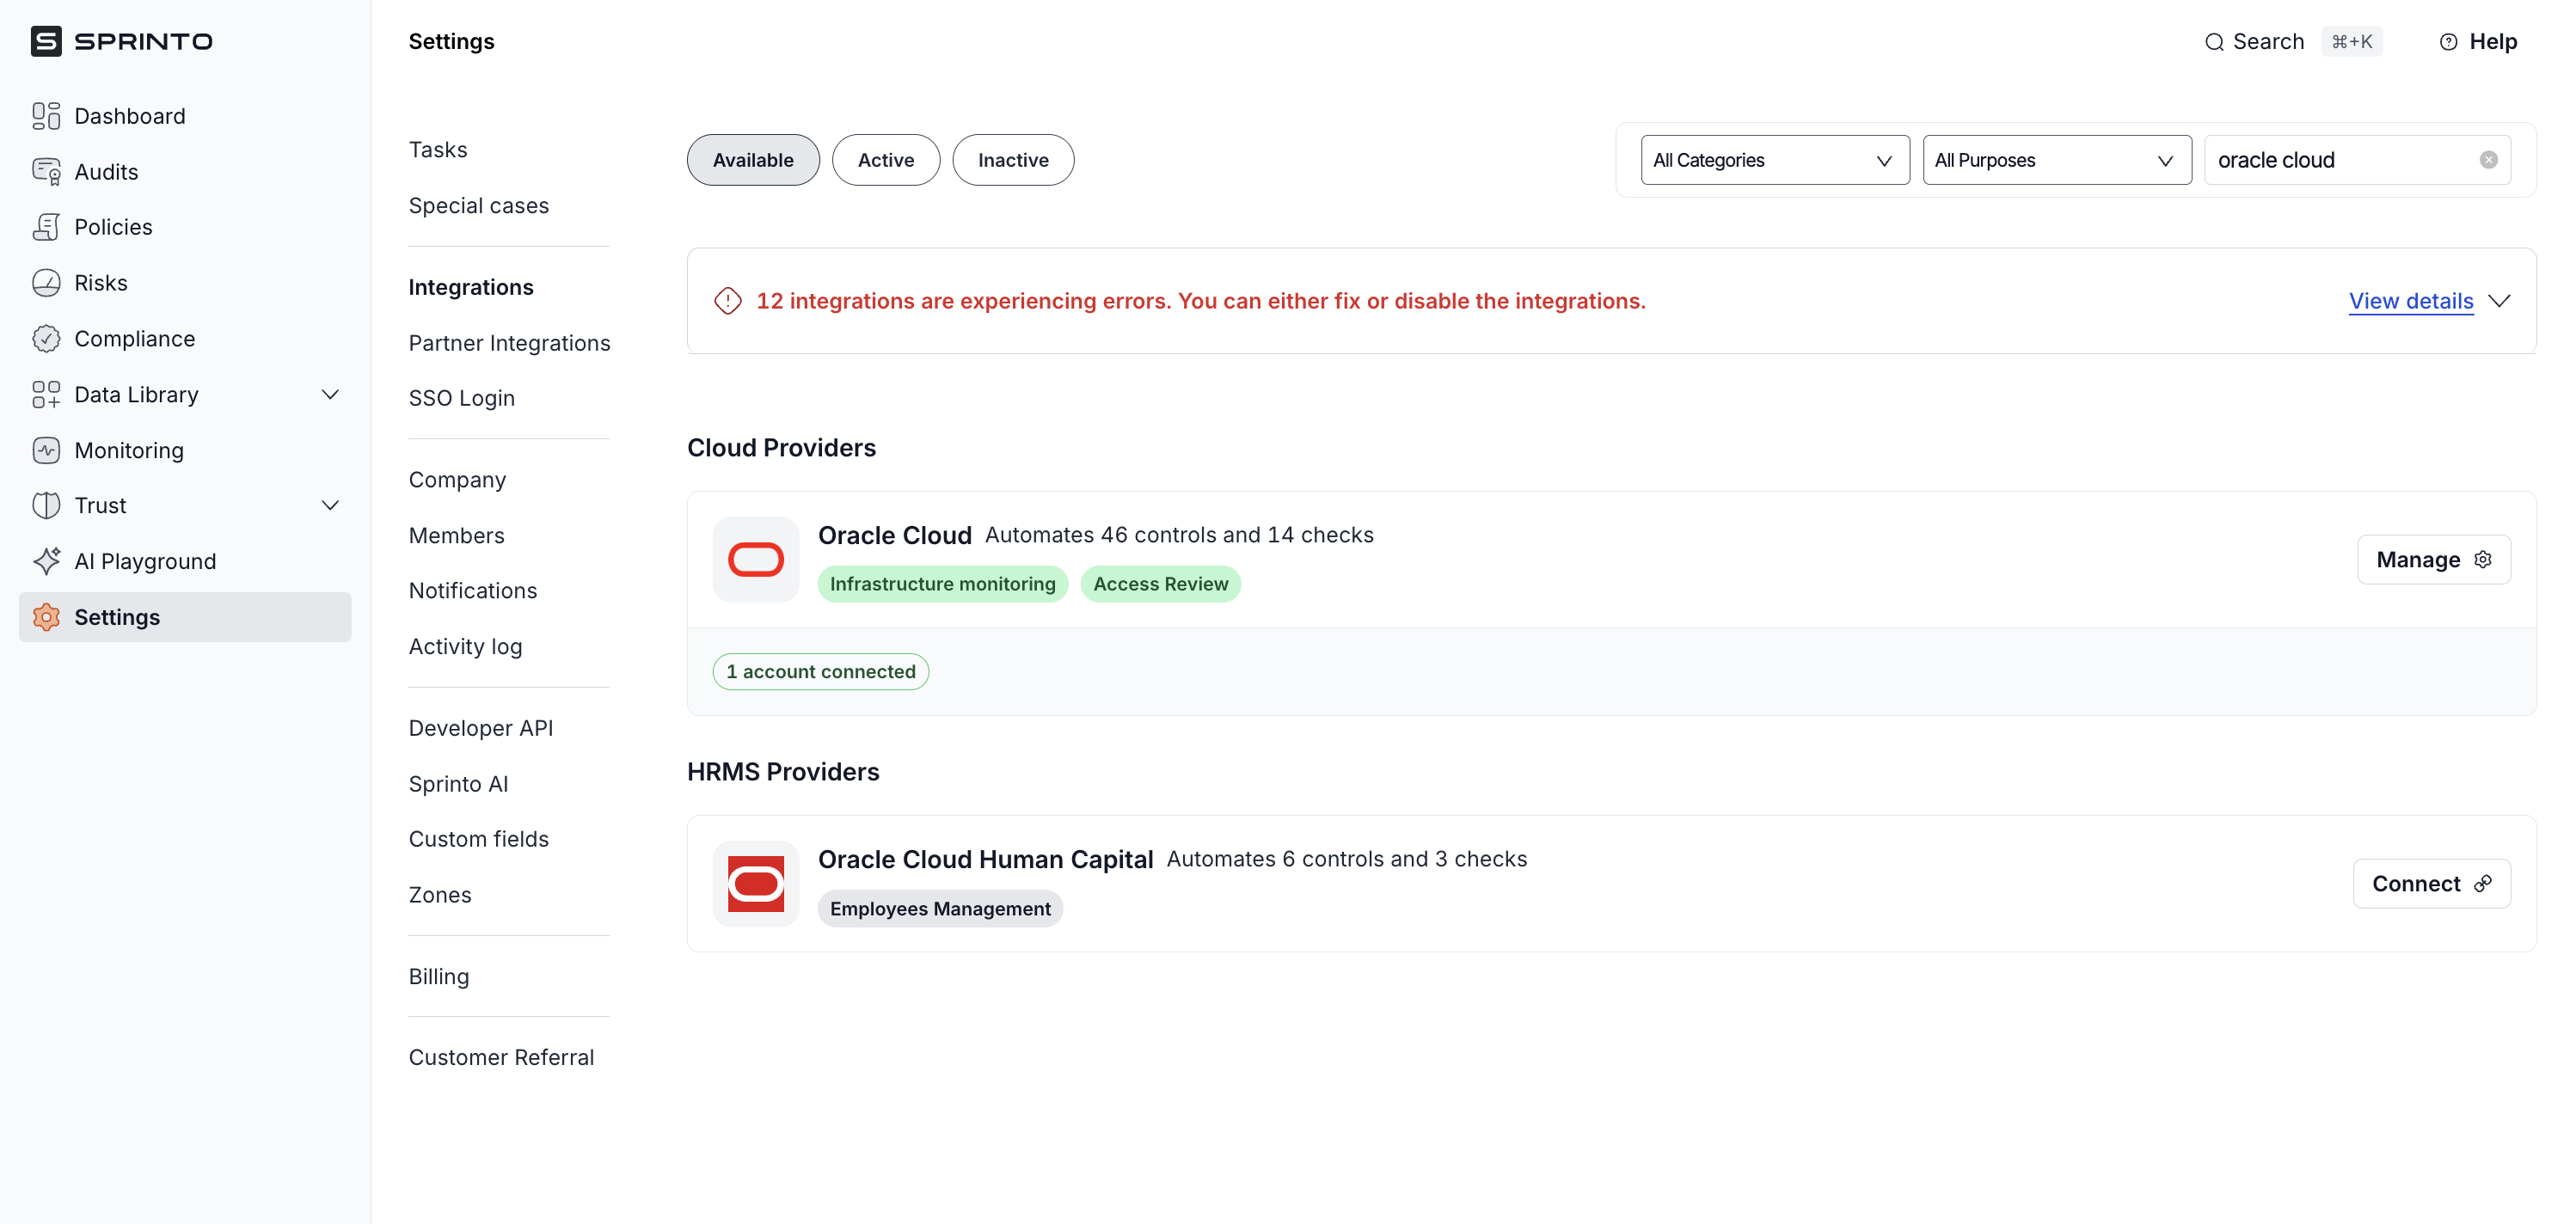The width and height of the screenshot is (2576, 1224).
Task: Click the oracle cloud search field
Action: [2340, 160]
